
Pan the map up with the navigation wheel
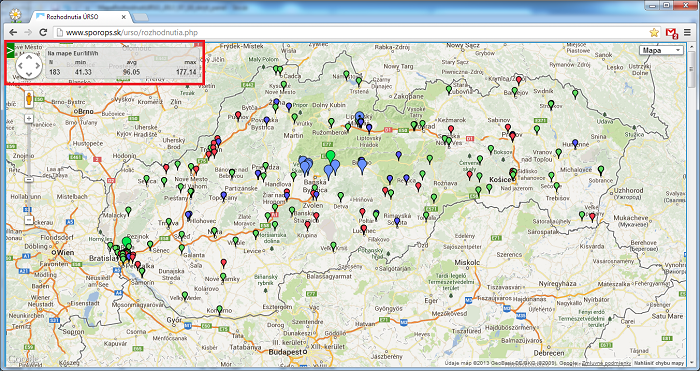29,57
